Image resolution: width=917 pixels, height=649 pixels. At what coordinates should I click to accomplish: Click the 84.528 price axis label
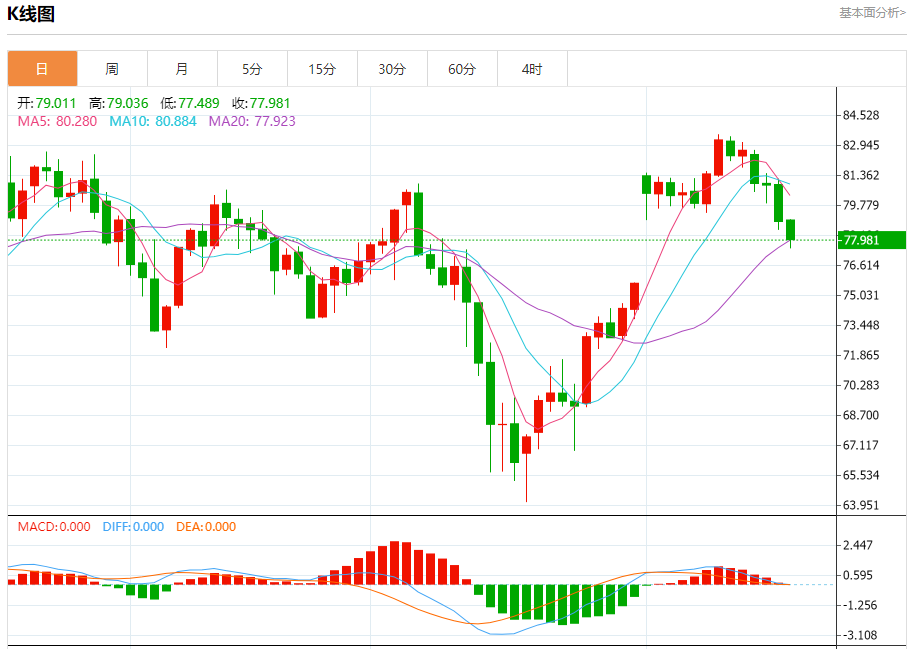(x=861, y=115)
